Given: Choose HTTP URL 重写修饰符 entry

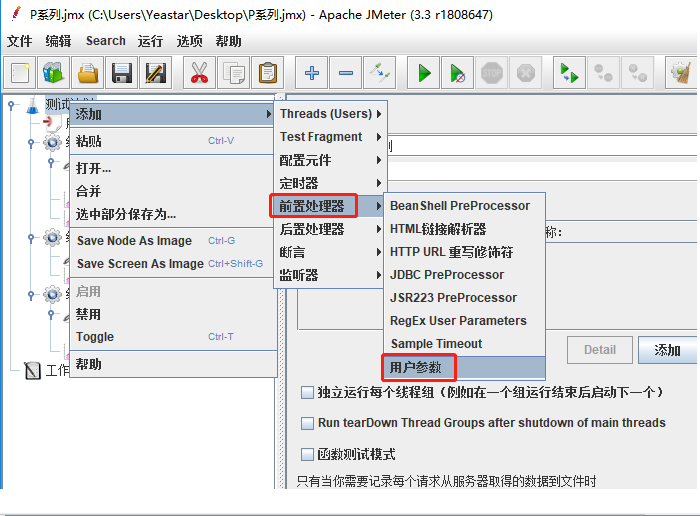Looking at the screenshot, I should click(465, 252).
